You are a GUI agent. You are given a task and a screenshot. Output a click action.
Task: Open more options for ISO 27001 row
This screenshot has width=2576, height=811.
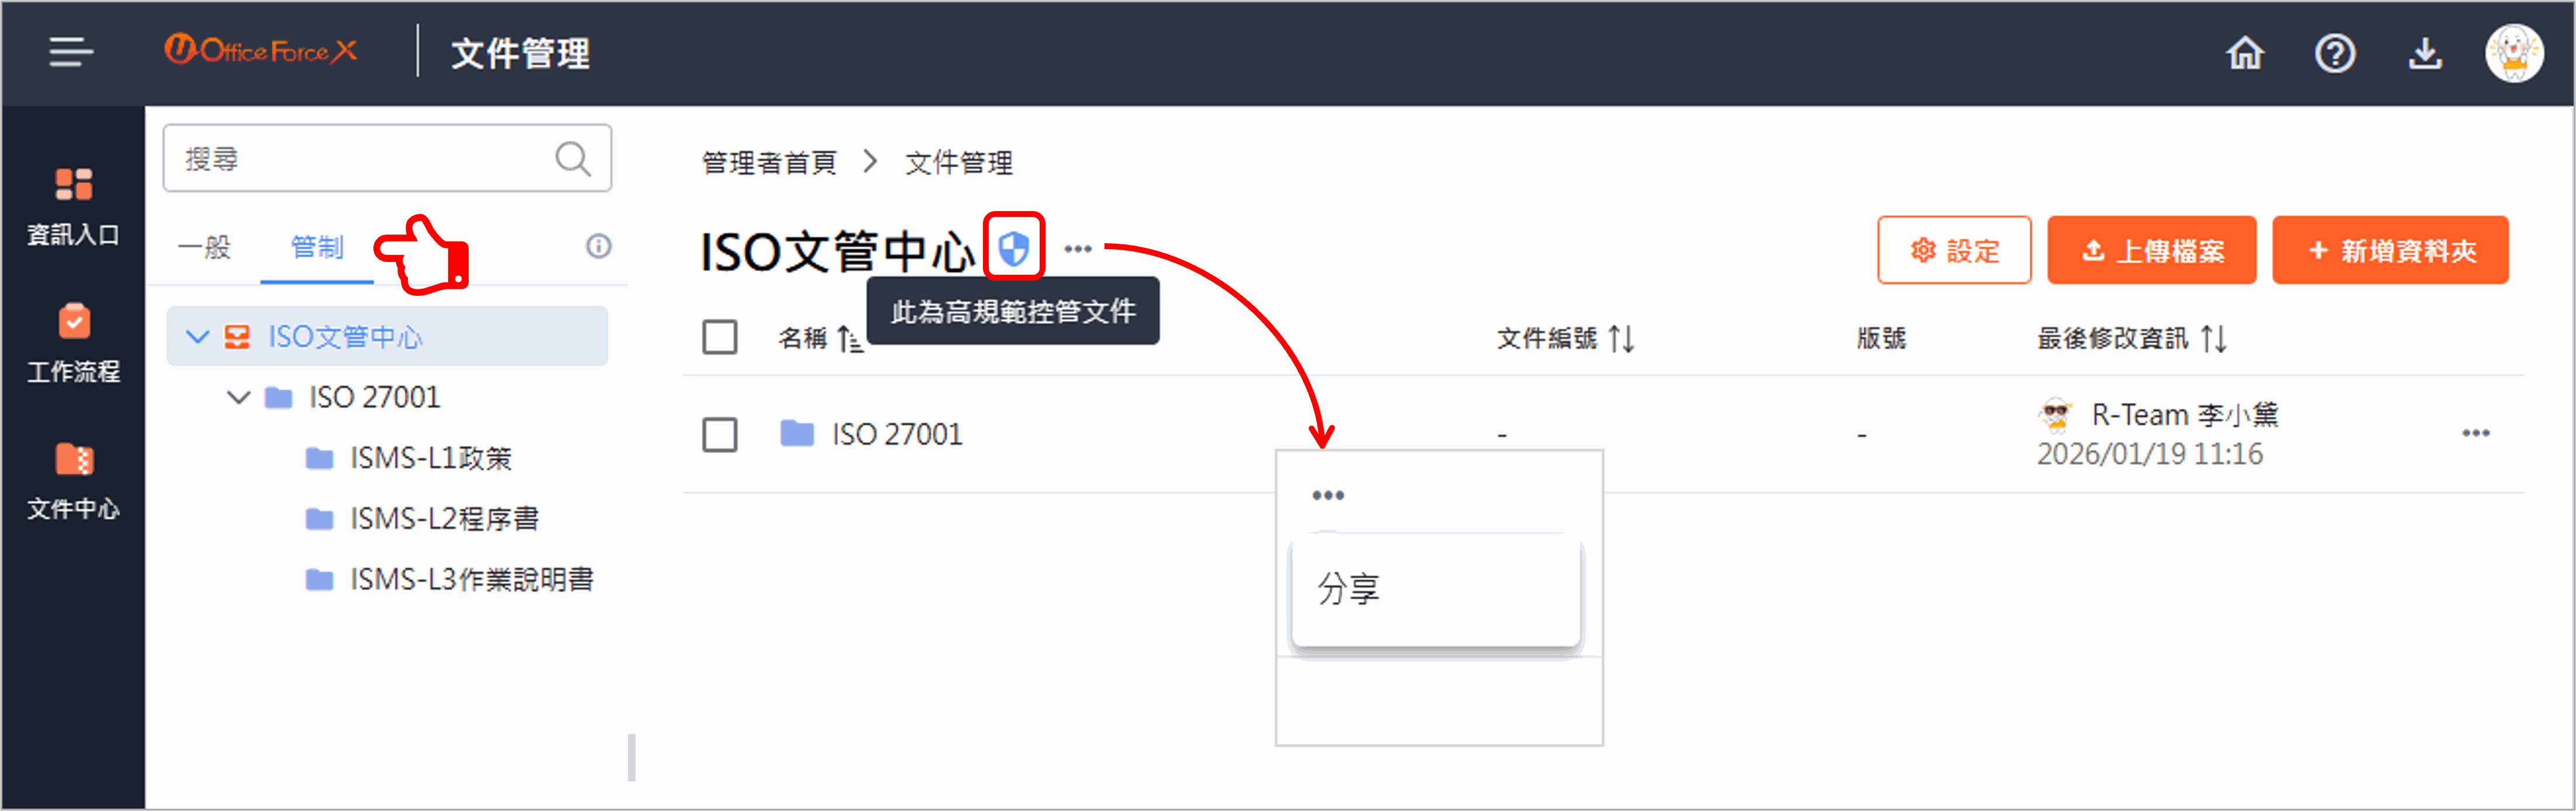click(x=2476, y=433)
